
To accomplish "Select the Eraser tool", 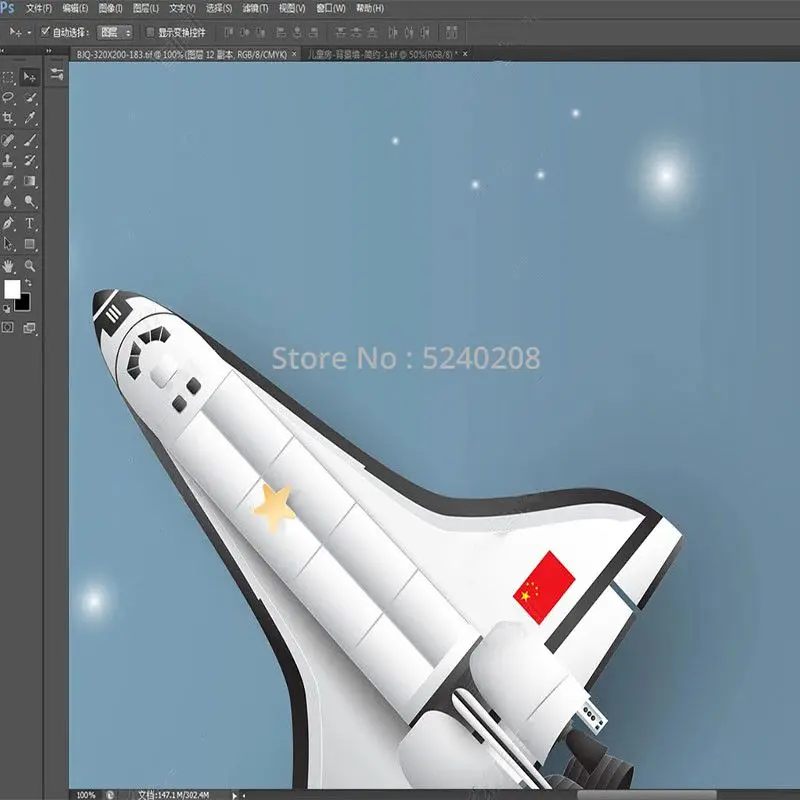I will click(x=8, y=181).
